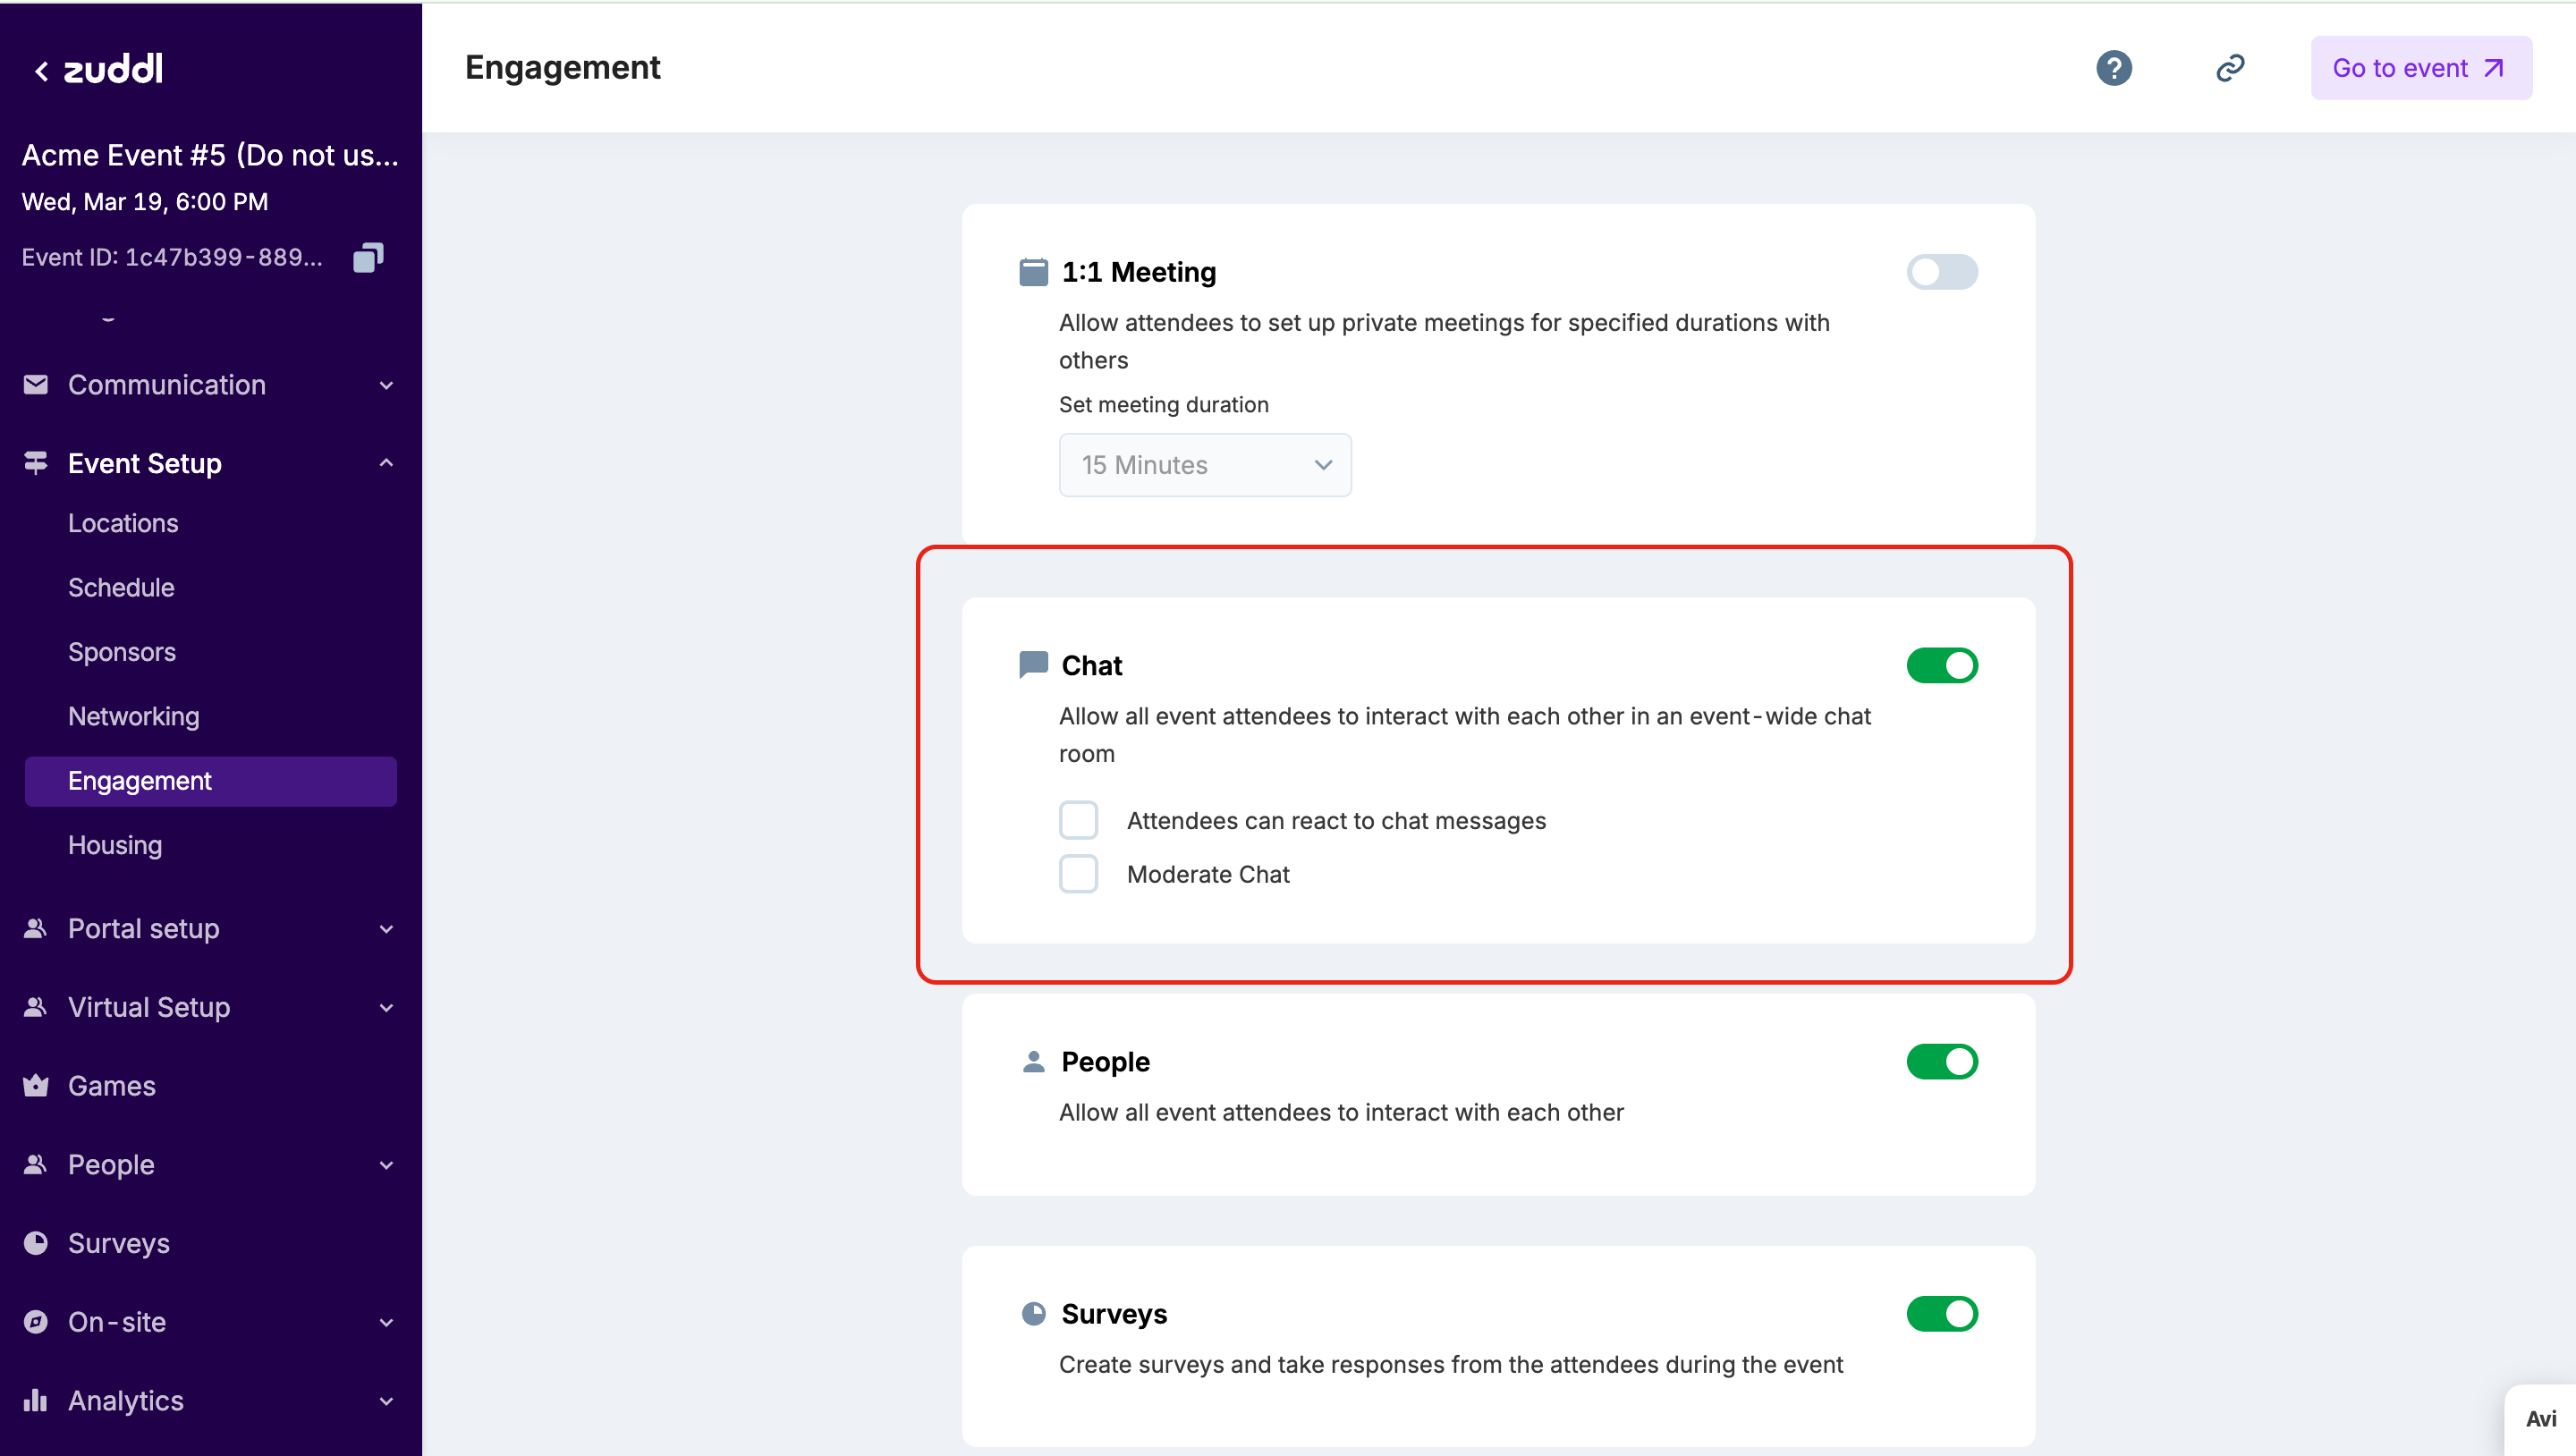Disable the Surveys engagement toggle
Viewport: 2576px width, 1456px height.
click(1941, 1313)
